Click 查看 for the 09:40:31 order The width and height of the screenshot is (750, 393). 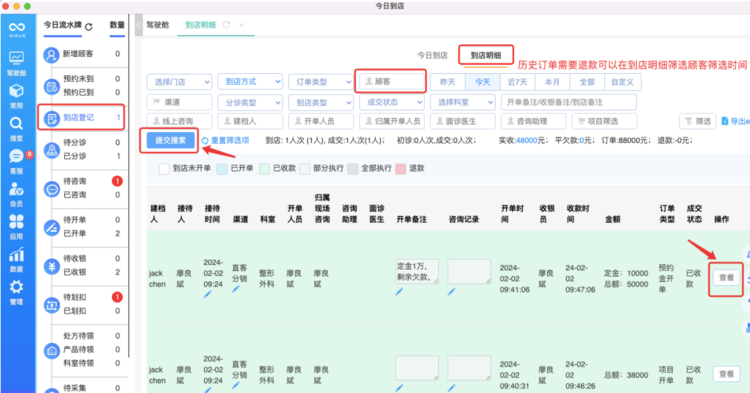(726, 374)
